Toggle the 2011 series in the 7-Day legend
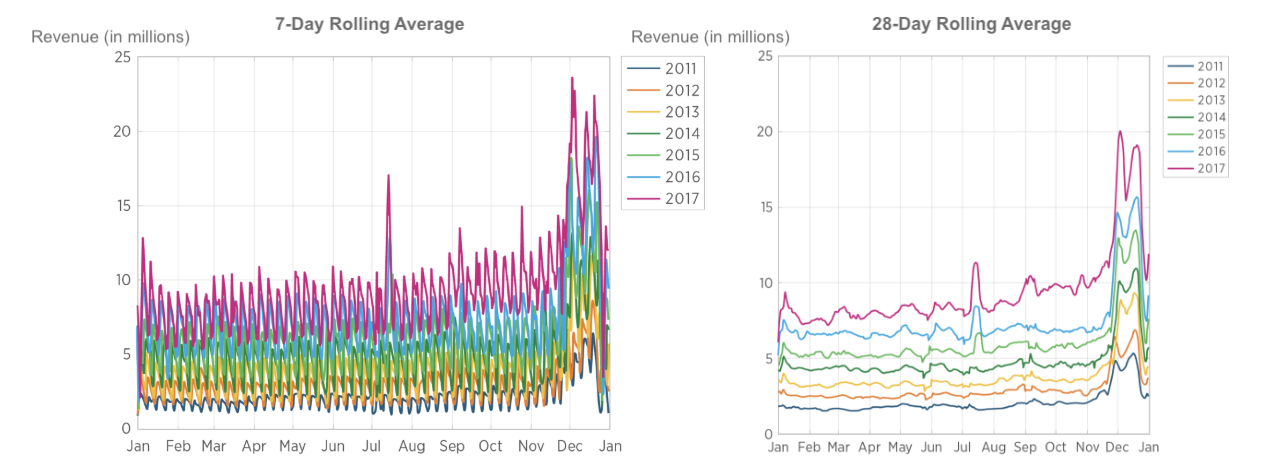This screenshot has height=470, width=1277. pyautogui.click(x=663, y=69)
